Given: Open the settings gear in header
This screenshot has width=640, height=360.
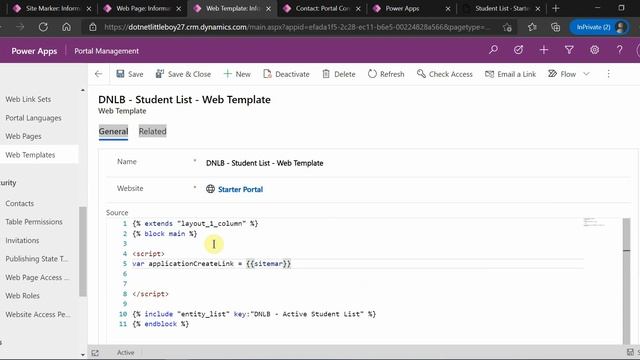Looking at the screenshot, I should [594, 50].
